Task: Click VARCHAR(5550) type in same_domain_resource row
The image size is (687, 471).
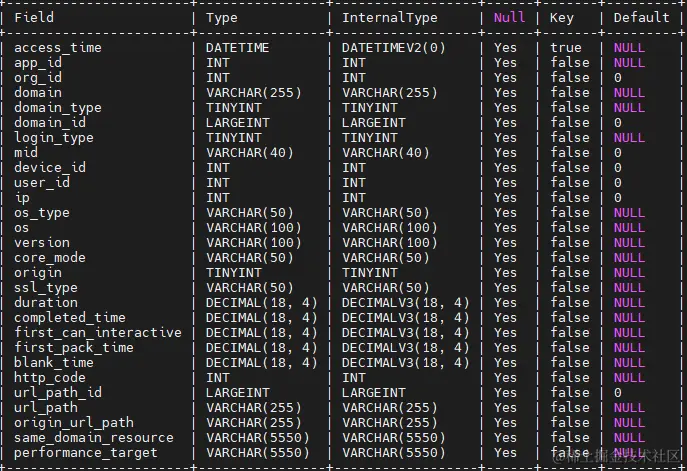Action: (x=258, y=437)
